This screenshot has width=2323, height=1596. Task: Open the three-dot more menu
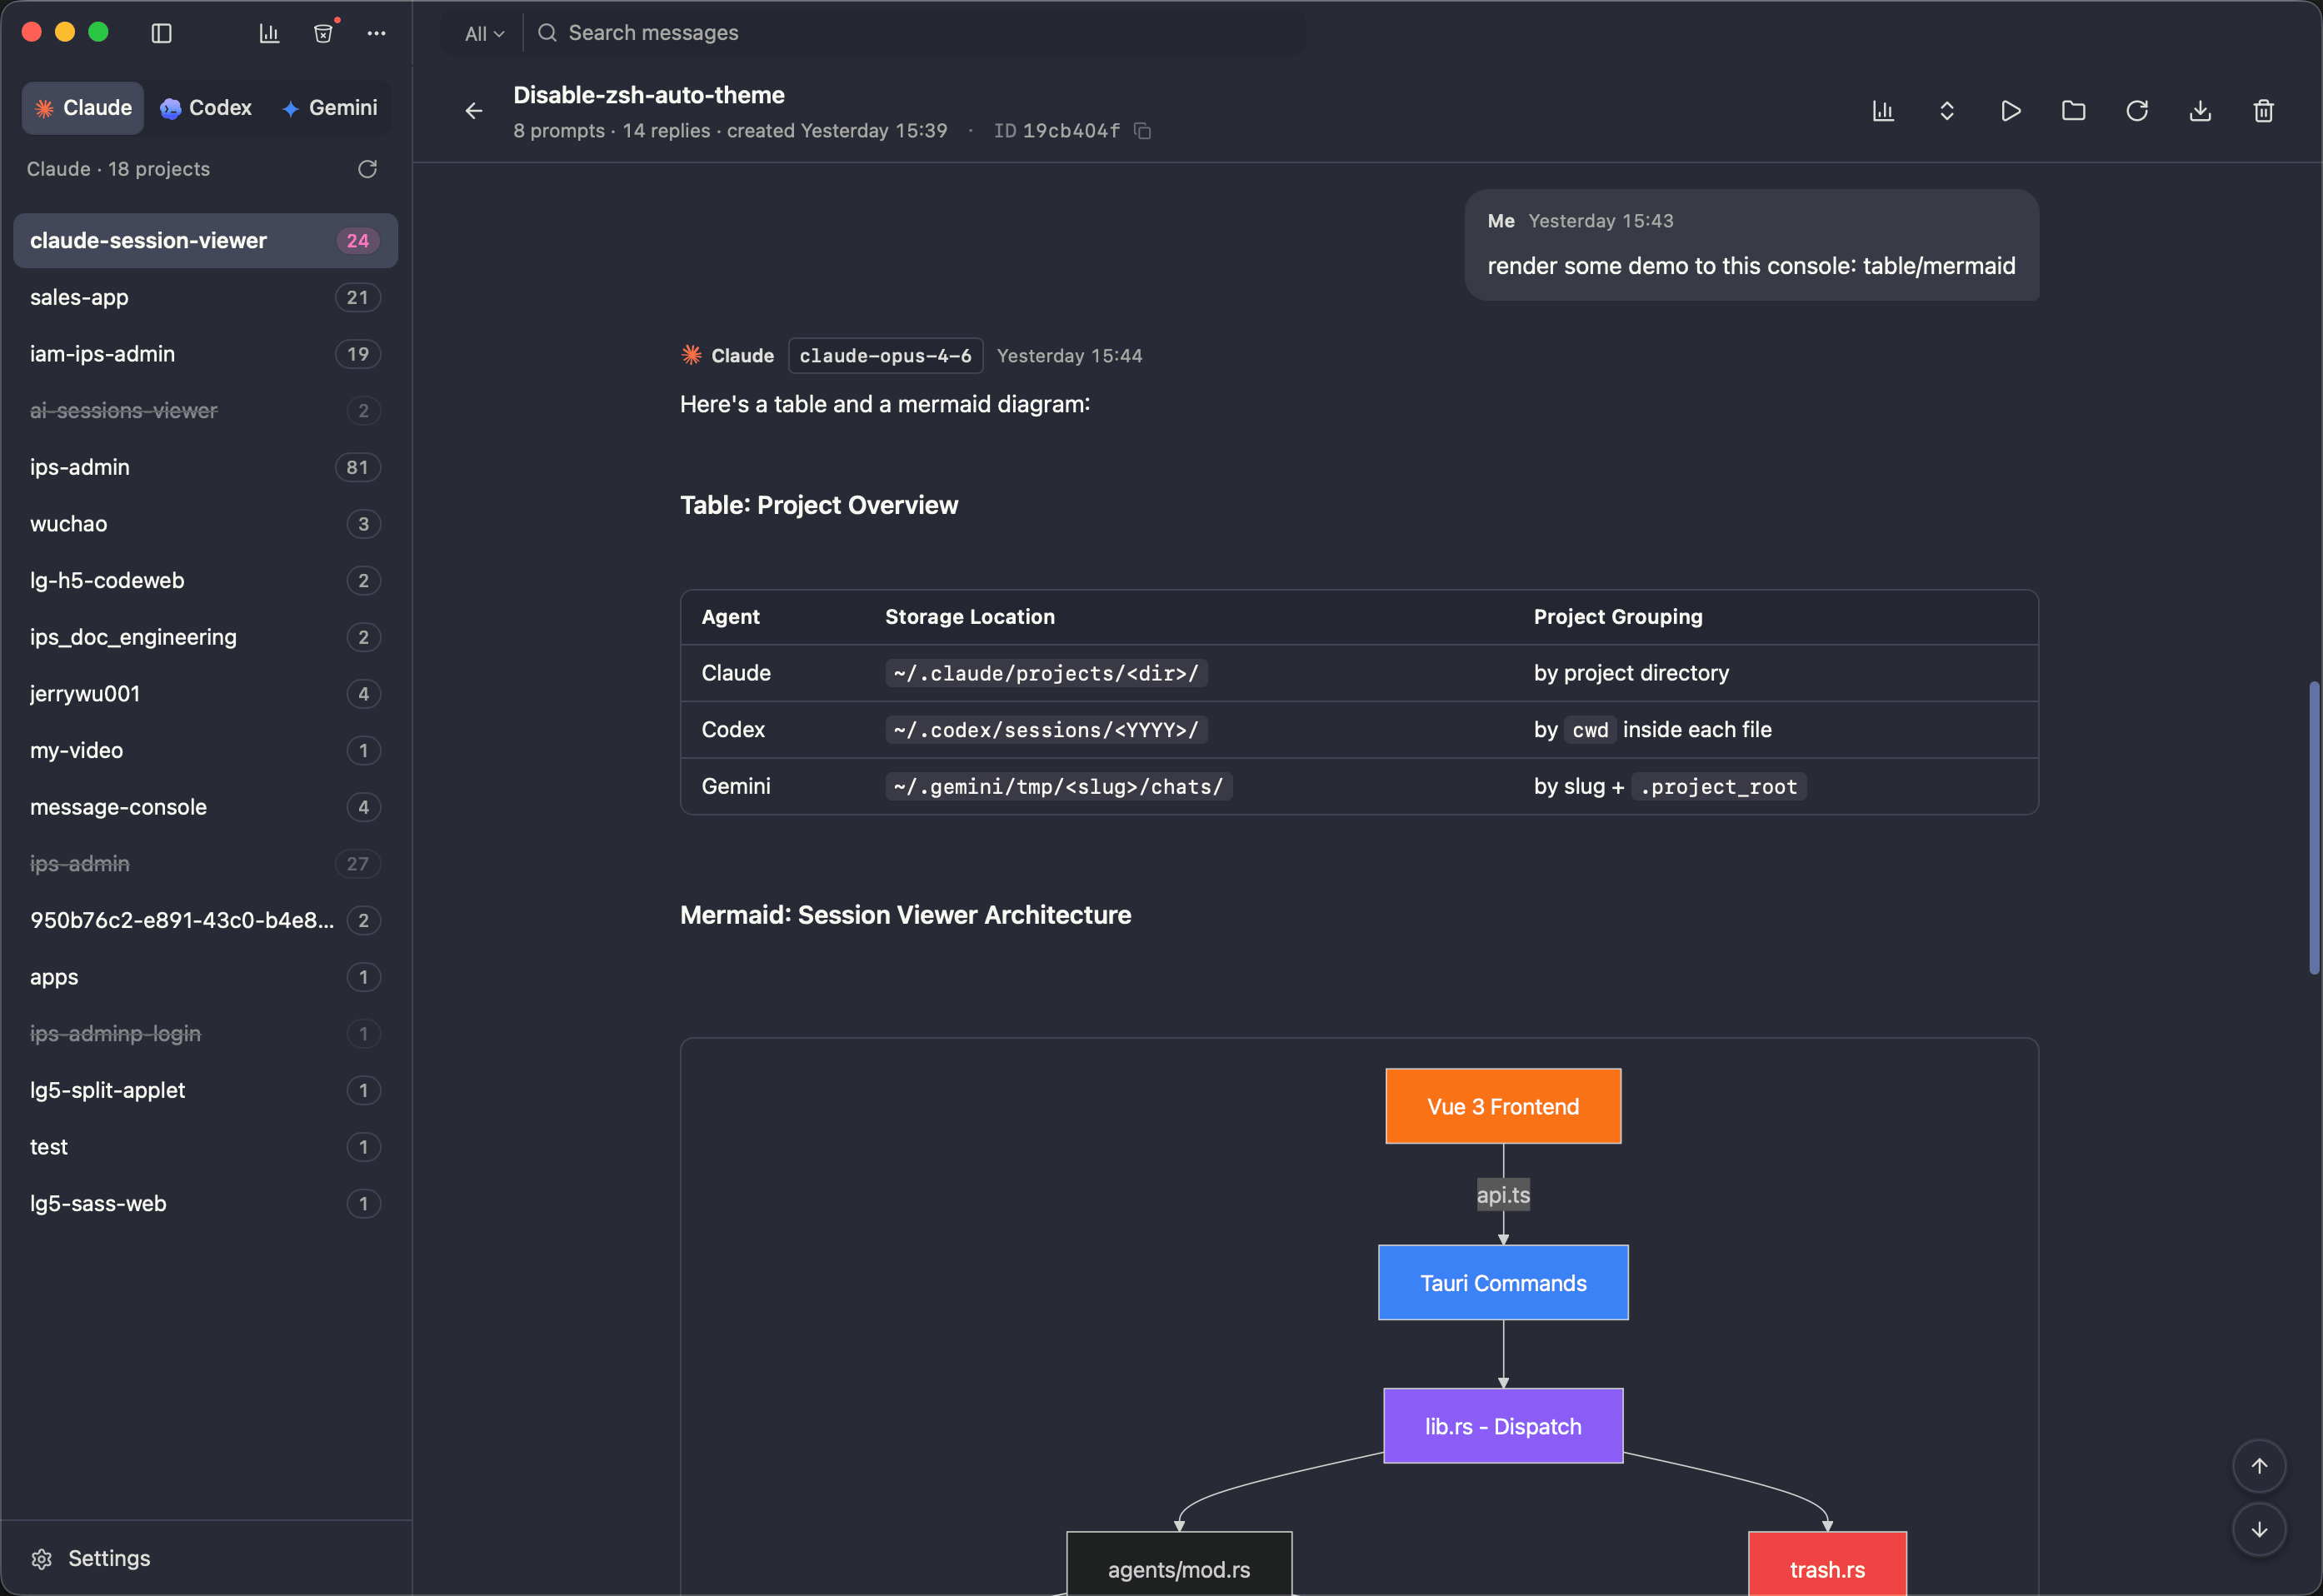click(376, 33)
